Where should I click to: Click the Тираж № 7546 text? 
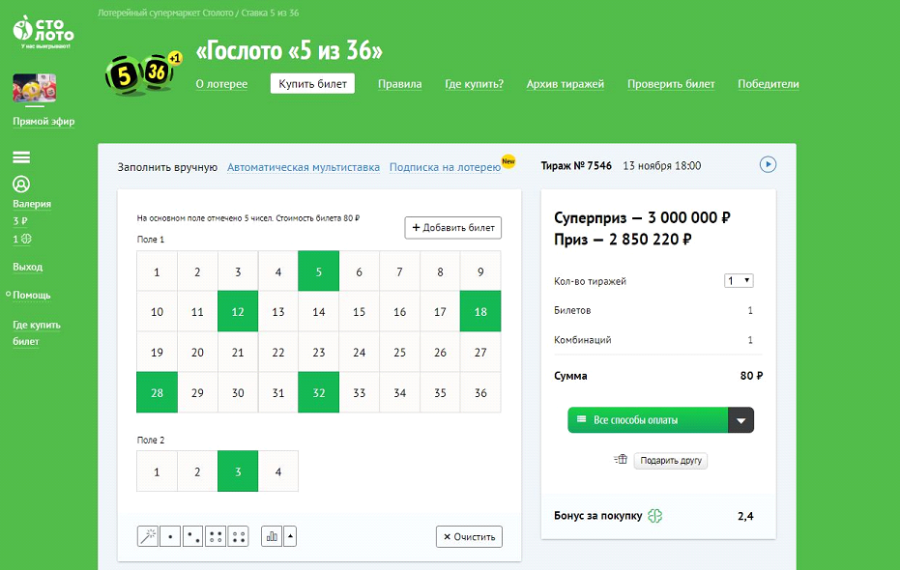pyautogui.click(x=576, y=166)
